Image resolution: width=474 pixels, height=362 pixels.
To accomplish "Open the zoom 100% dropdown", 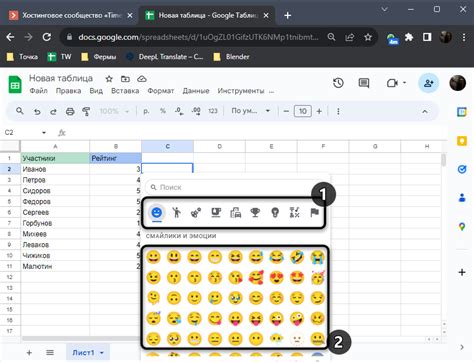I will (114, 111).
